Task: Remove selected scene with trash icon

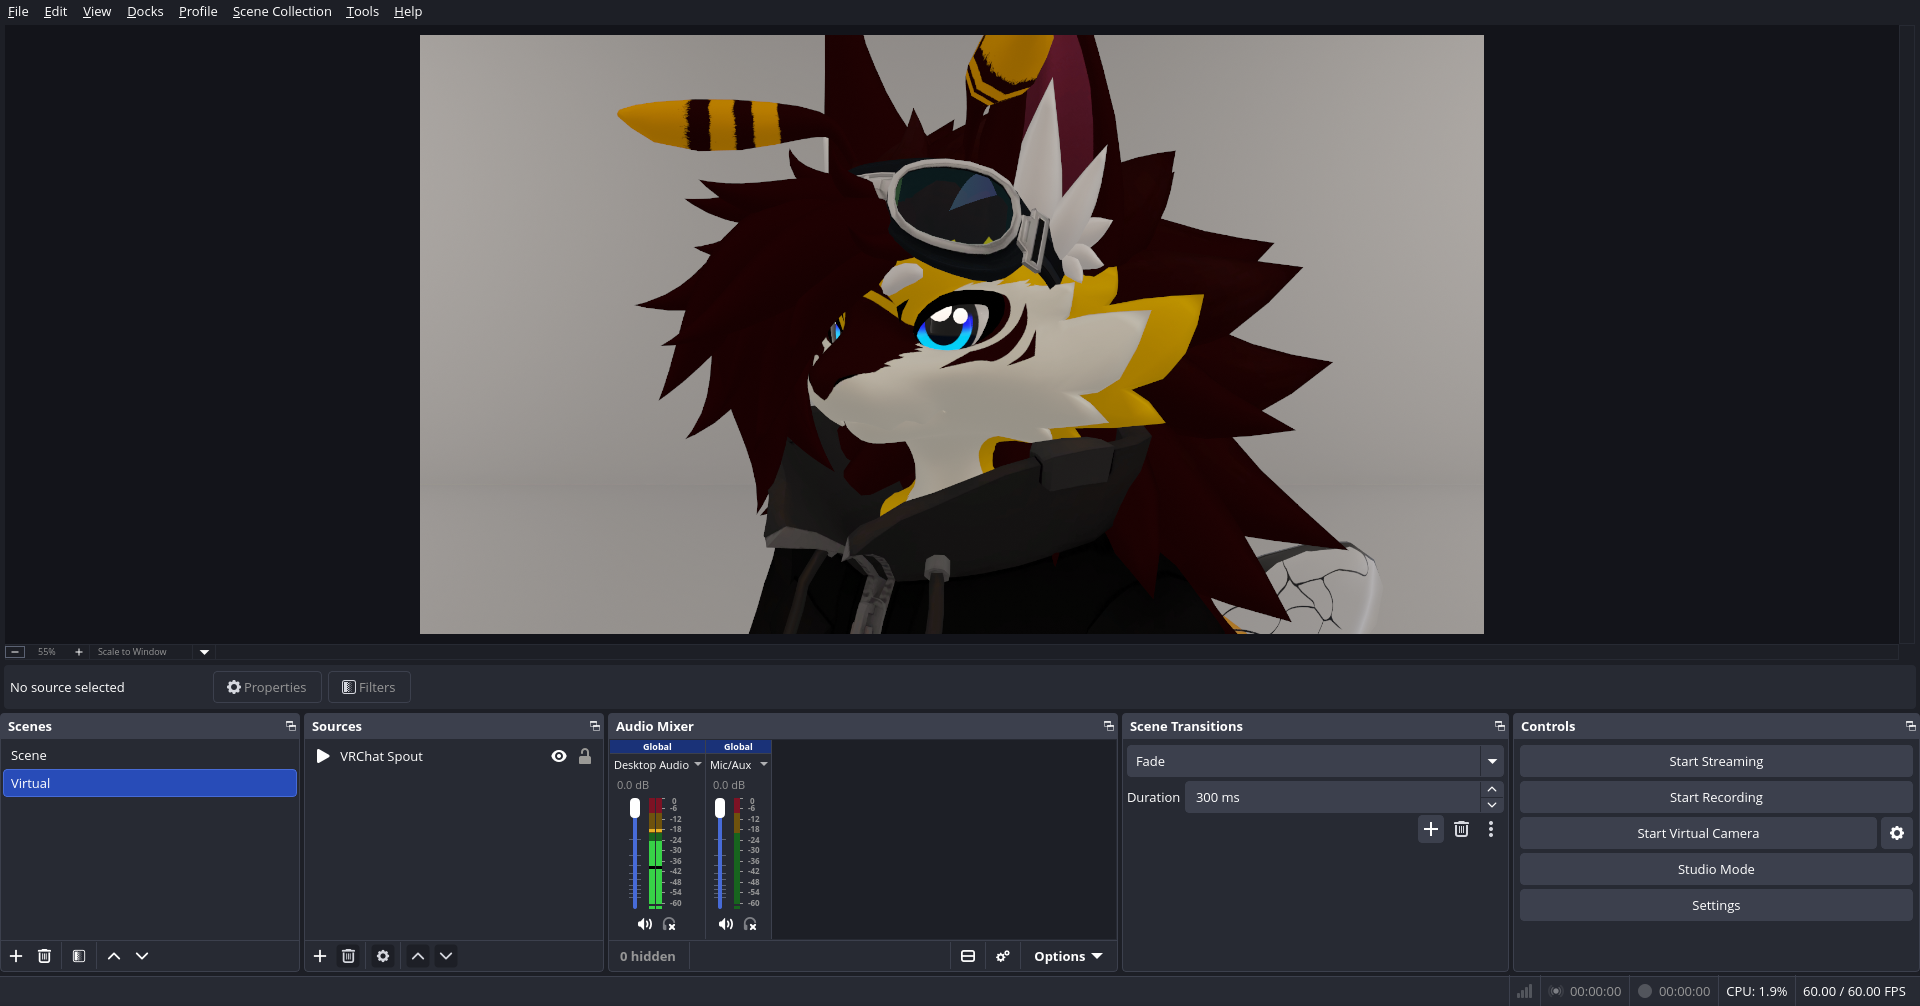Action: pos(44,956)
